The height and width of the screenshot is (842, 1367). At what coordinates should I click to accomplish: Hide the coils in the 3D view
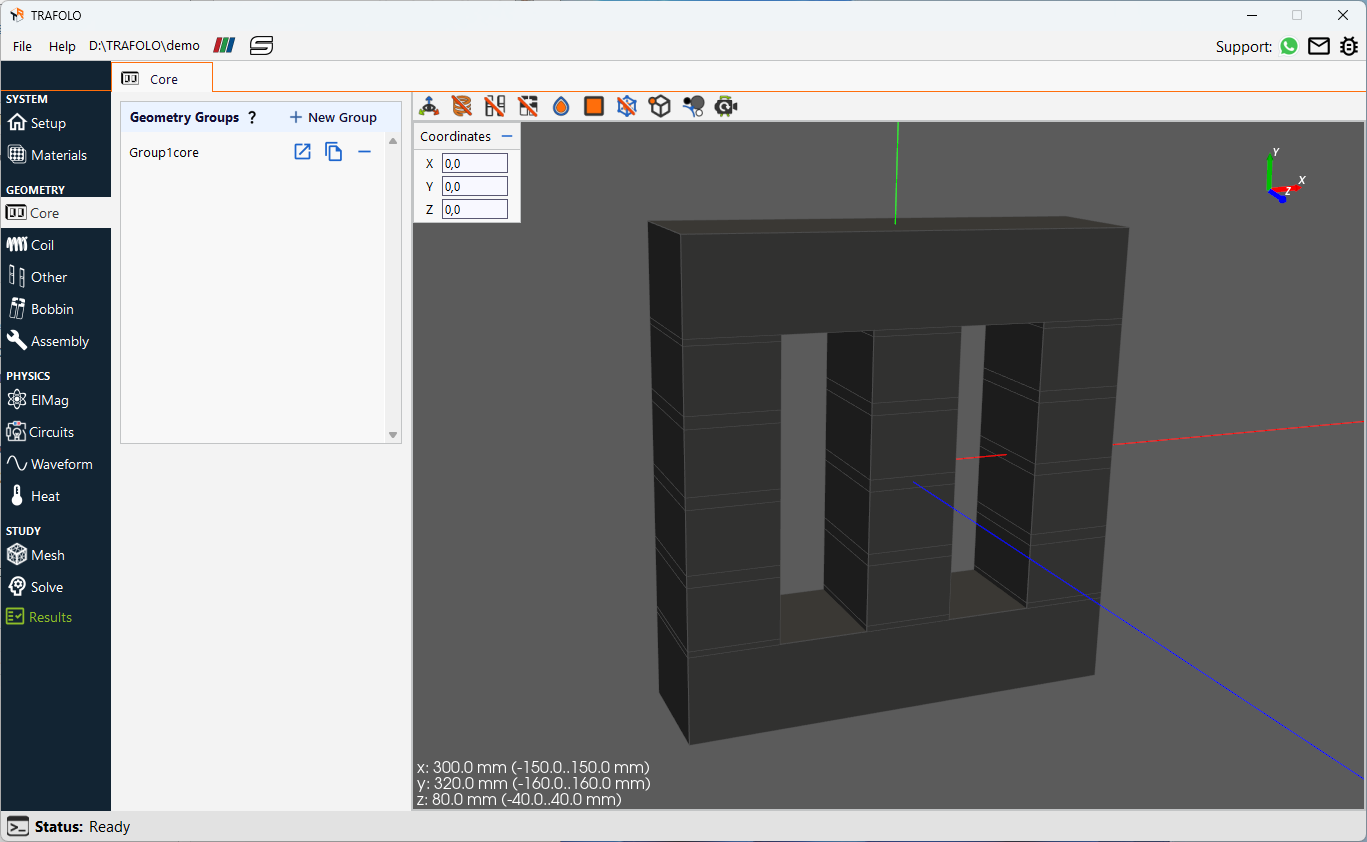click(460, 105)
